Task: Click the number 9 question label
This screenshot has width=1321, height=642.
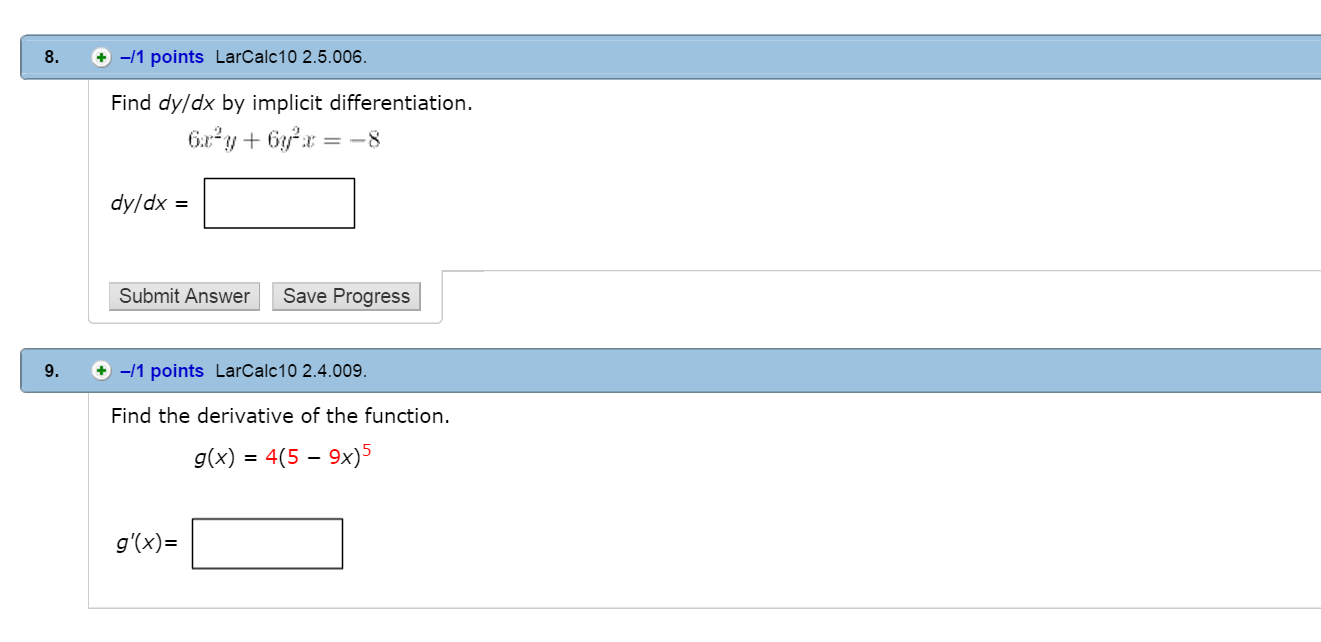Action: (46, 371)
